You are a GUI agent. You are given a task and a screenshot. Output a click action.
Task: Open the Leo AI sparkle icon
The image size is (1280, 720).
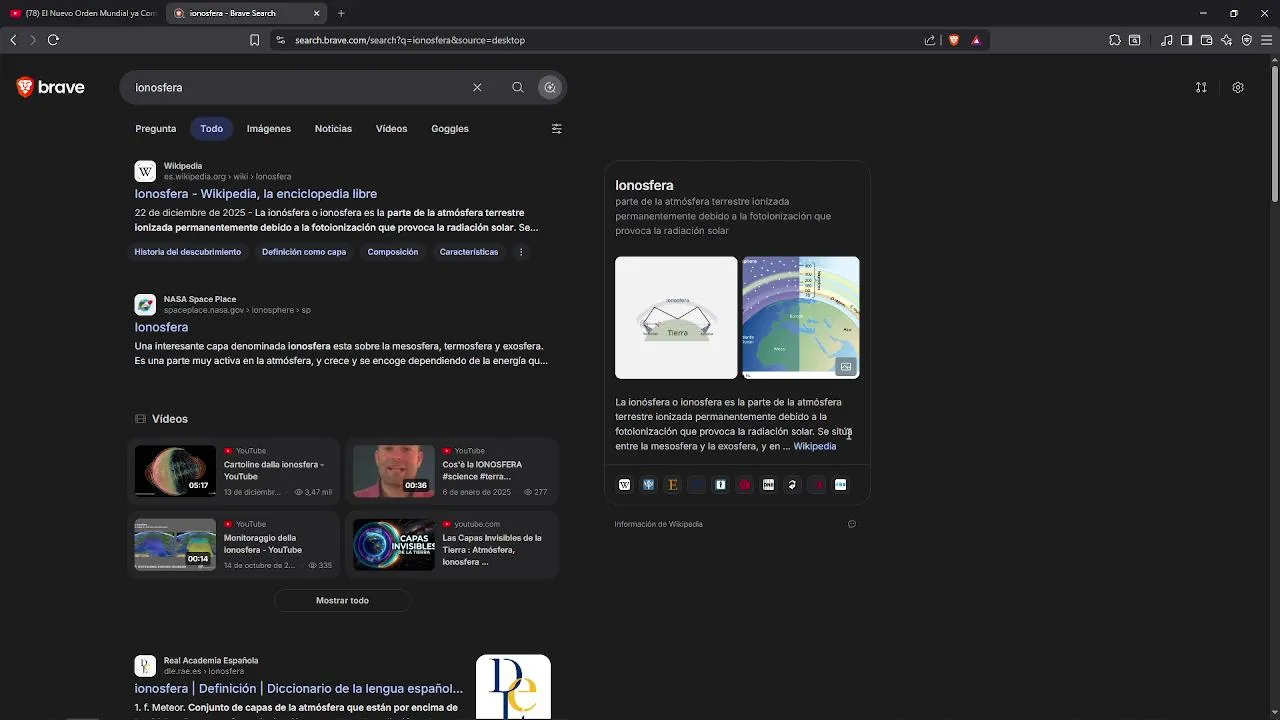point(1227,40)
